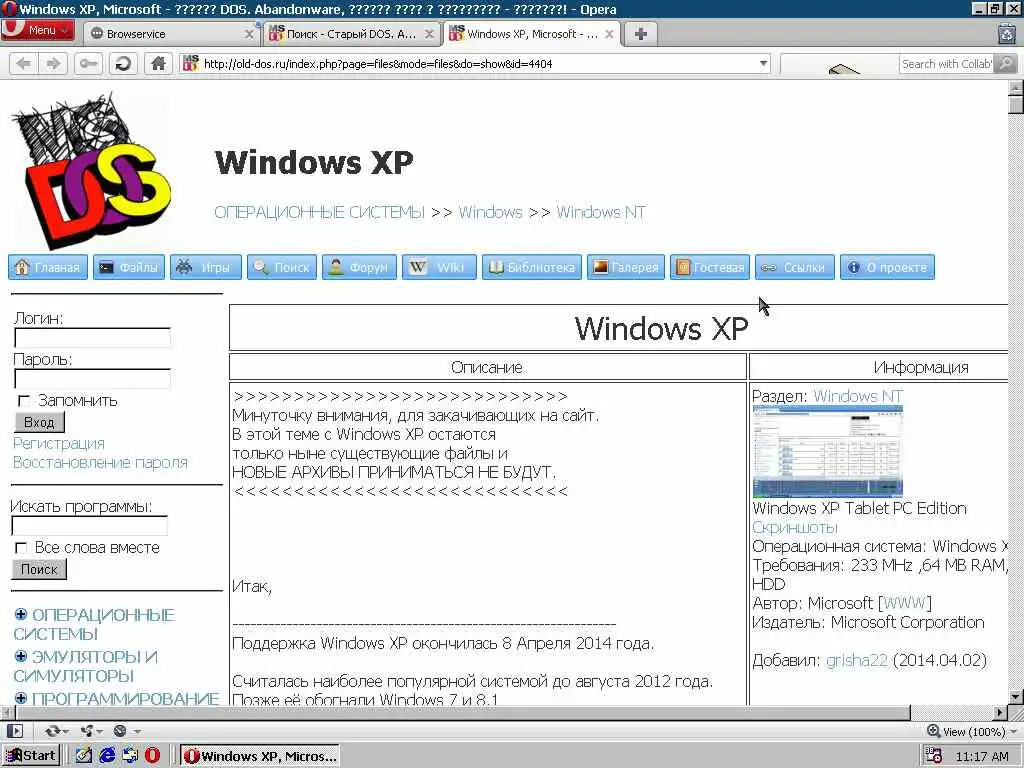1024x768 pixels.
Task: Launch Internet Explorer from quick launch
Action: (x=107, y=756)
